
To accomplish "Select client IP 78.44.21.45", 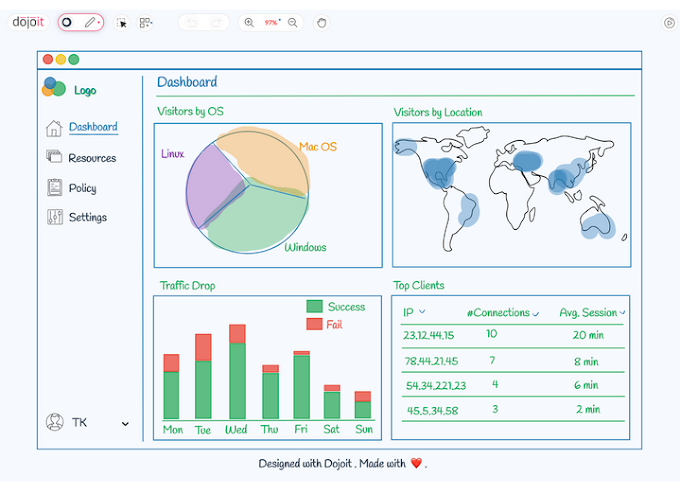I will pyautogui.click(x=431, y=361).
